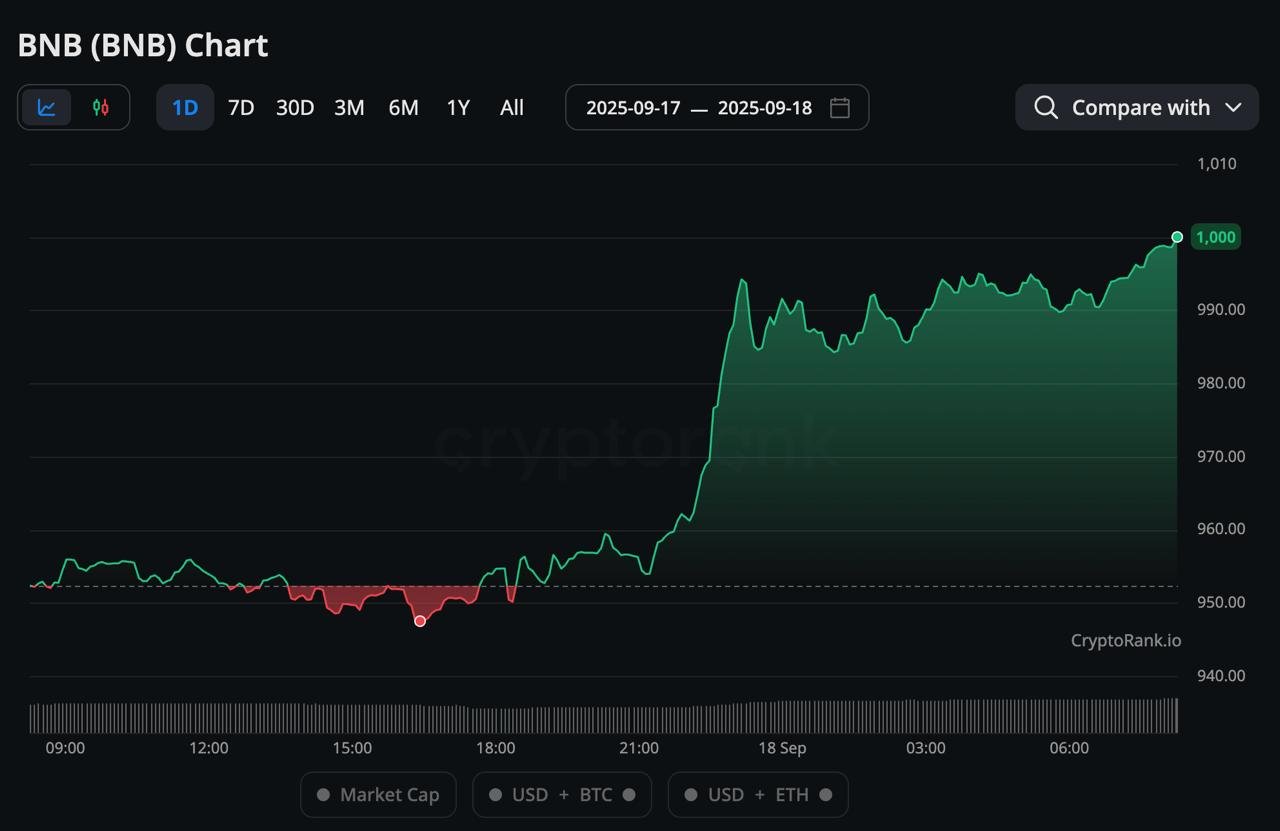The width and height of the screenshot is (1280, 831).
Task: Click the 18 Sep label on the time axis
Action: point(783,747)
